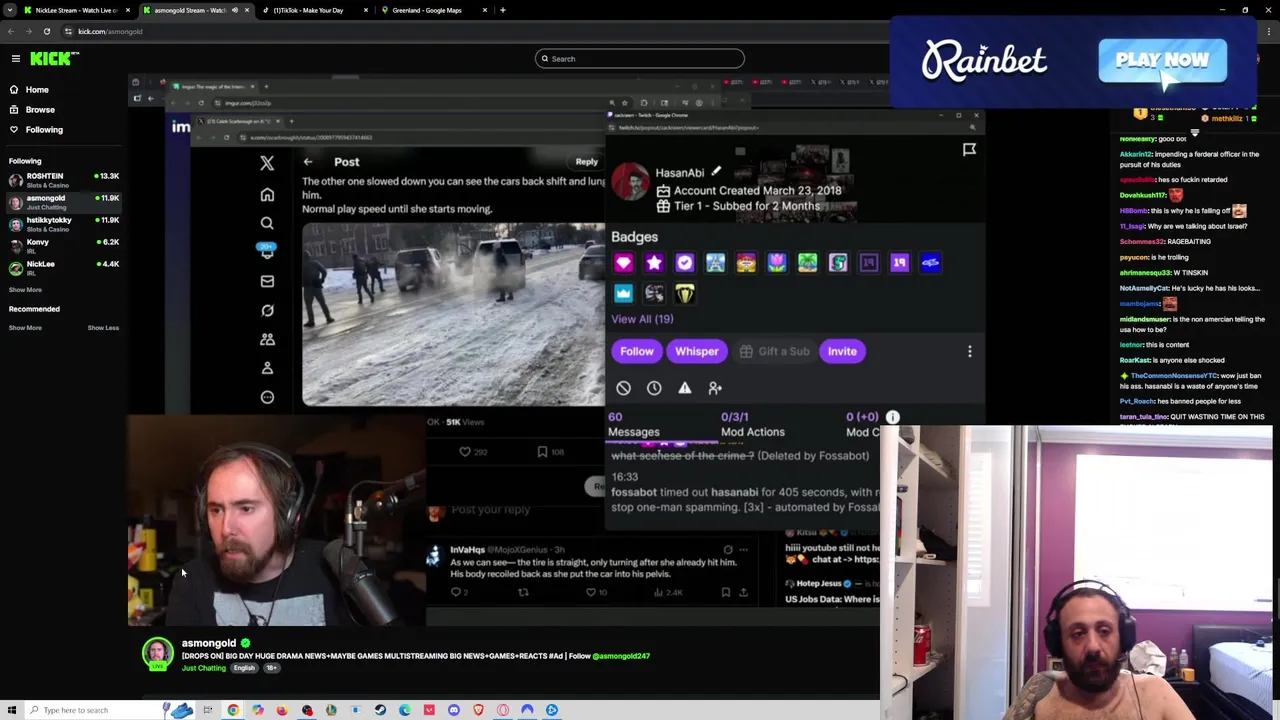Click the snowy street video in the post
This screenshot has width=1280, height=720.
[x=454, y=314]
